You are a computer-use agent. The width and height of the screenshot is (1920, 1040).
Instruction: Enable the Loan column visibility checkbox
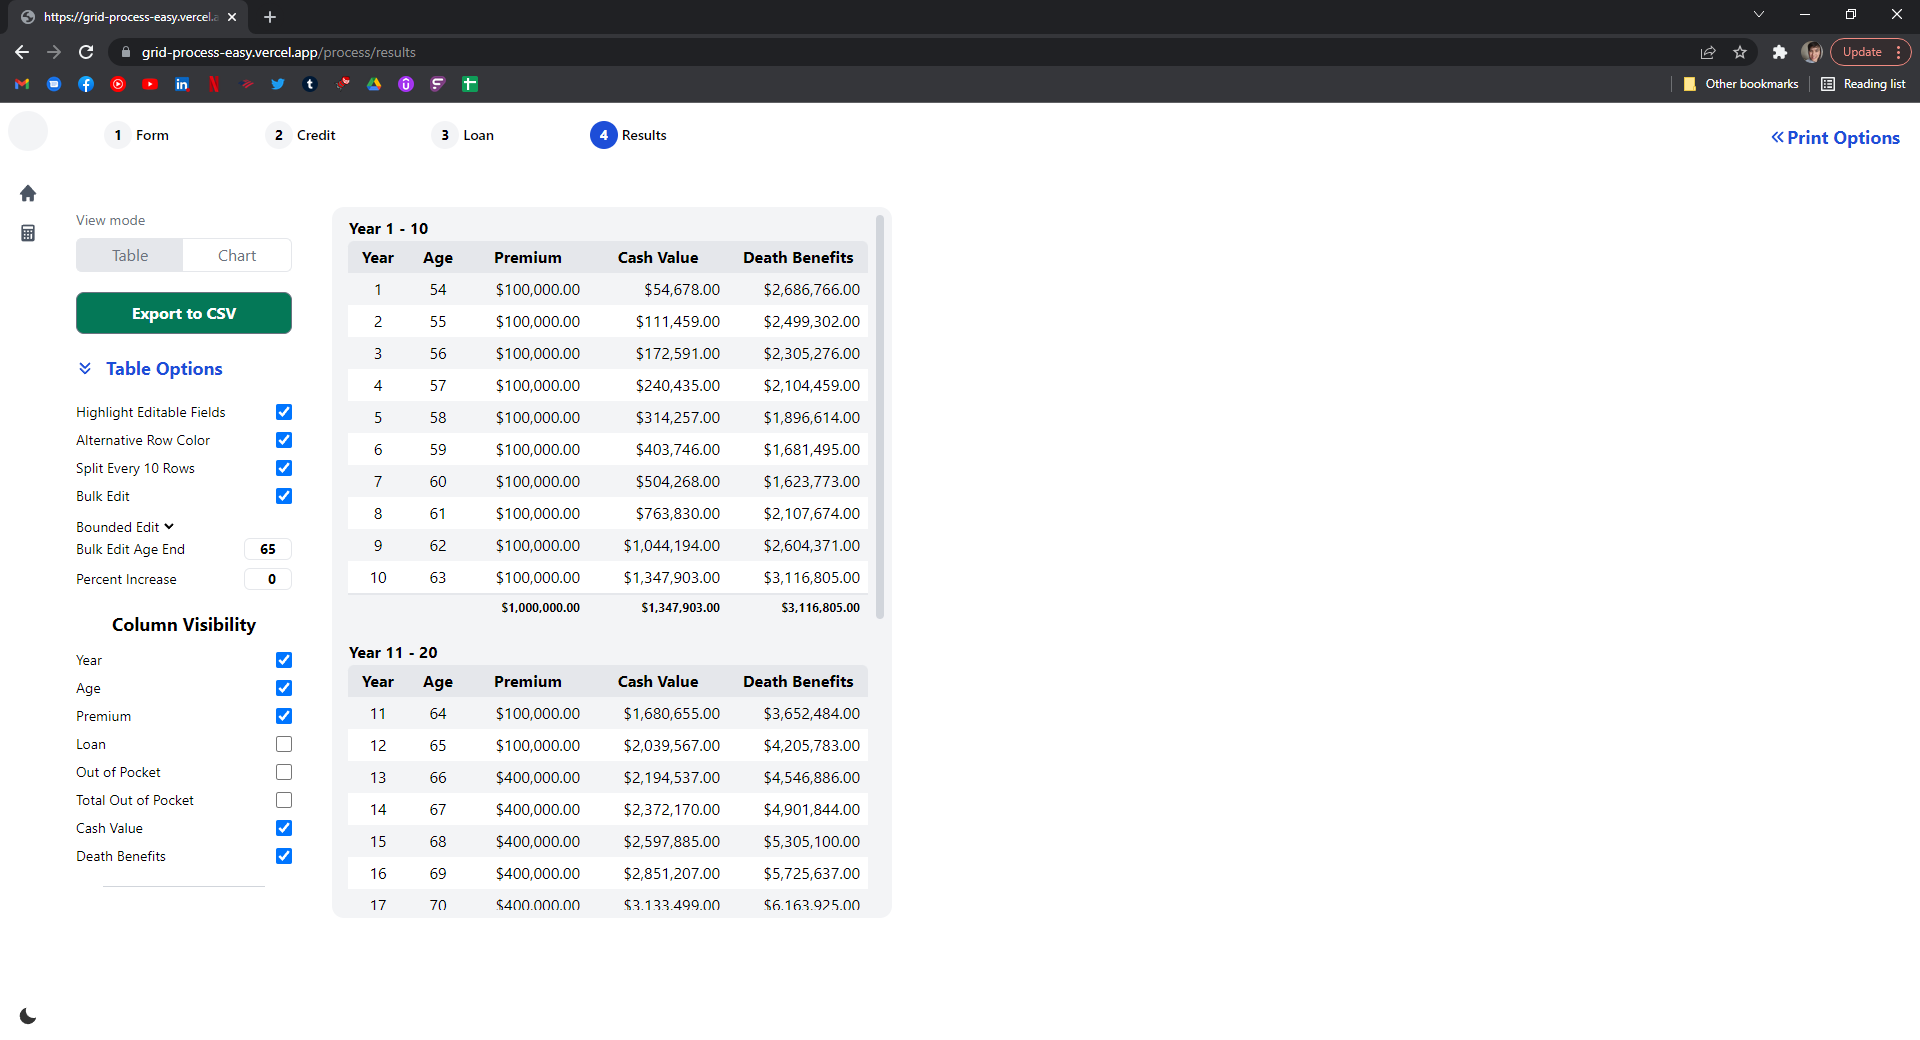(284, 744)
